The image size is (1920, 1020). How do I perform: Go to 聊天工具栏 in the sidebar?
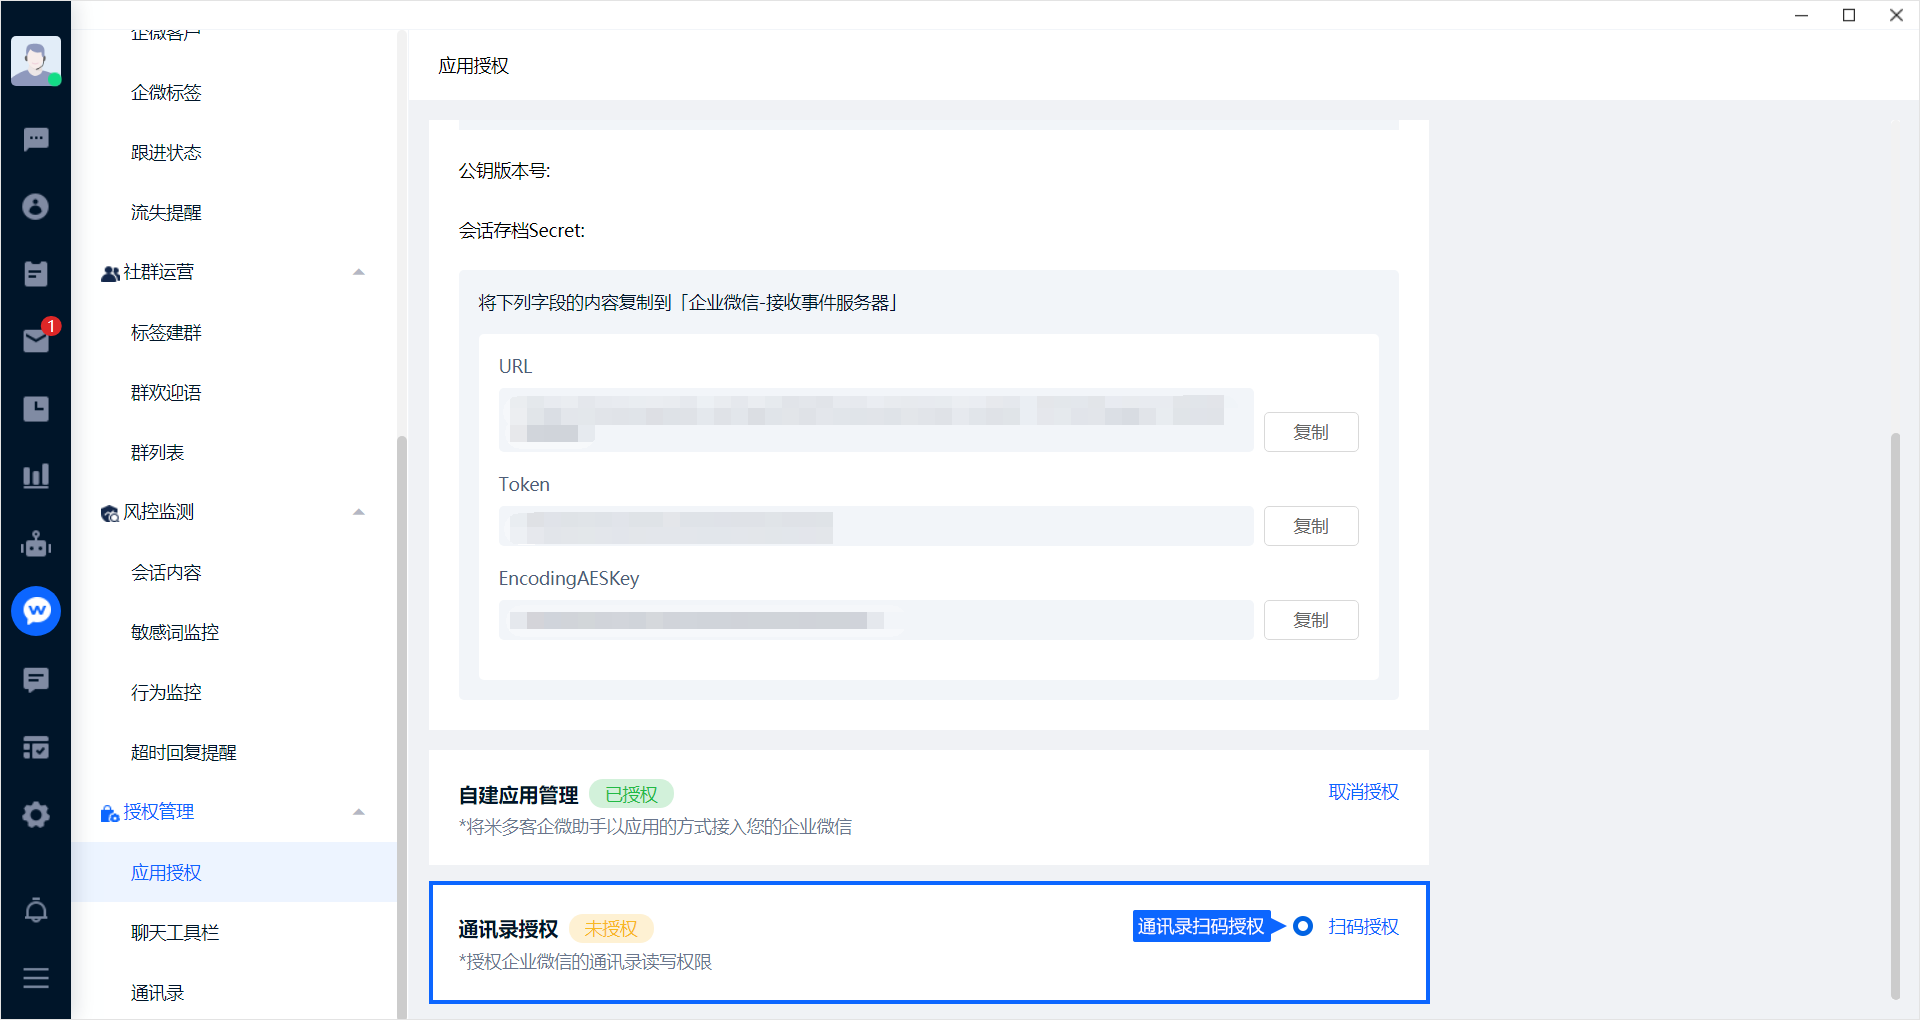175,932
